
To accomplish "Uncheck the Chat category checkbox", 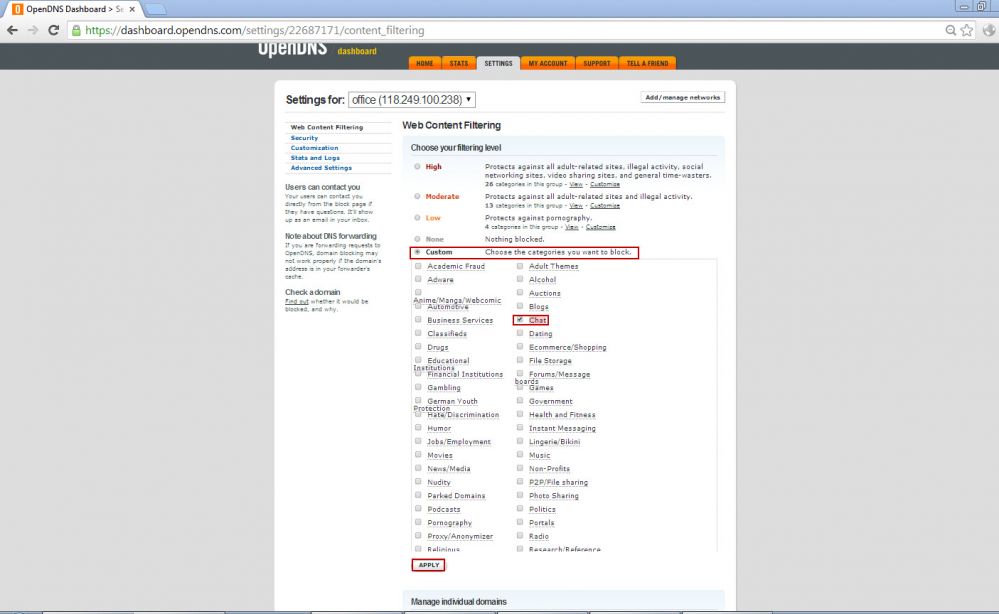I will click(520, 320).
